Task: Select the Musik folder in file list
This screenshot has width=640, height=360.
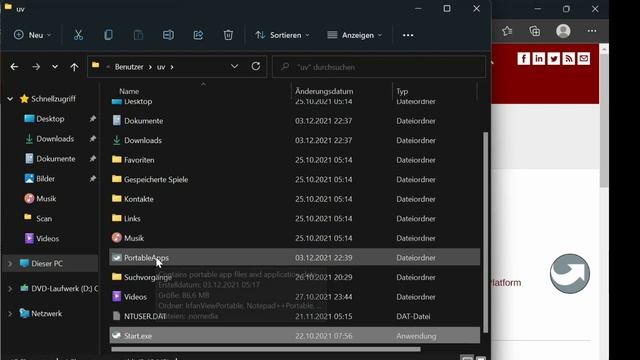Action: (295, 238)
